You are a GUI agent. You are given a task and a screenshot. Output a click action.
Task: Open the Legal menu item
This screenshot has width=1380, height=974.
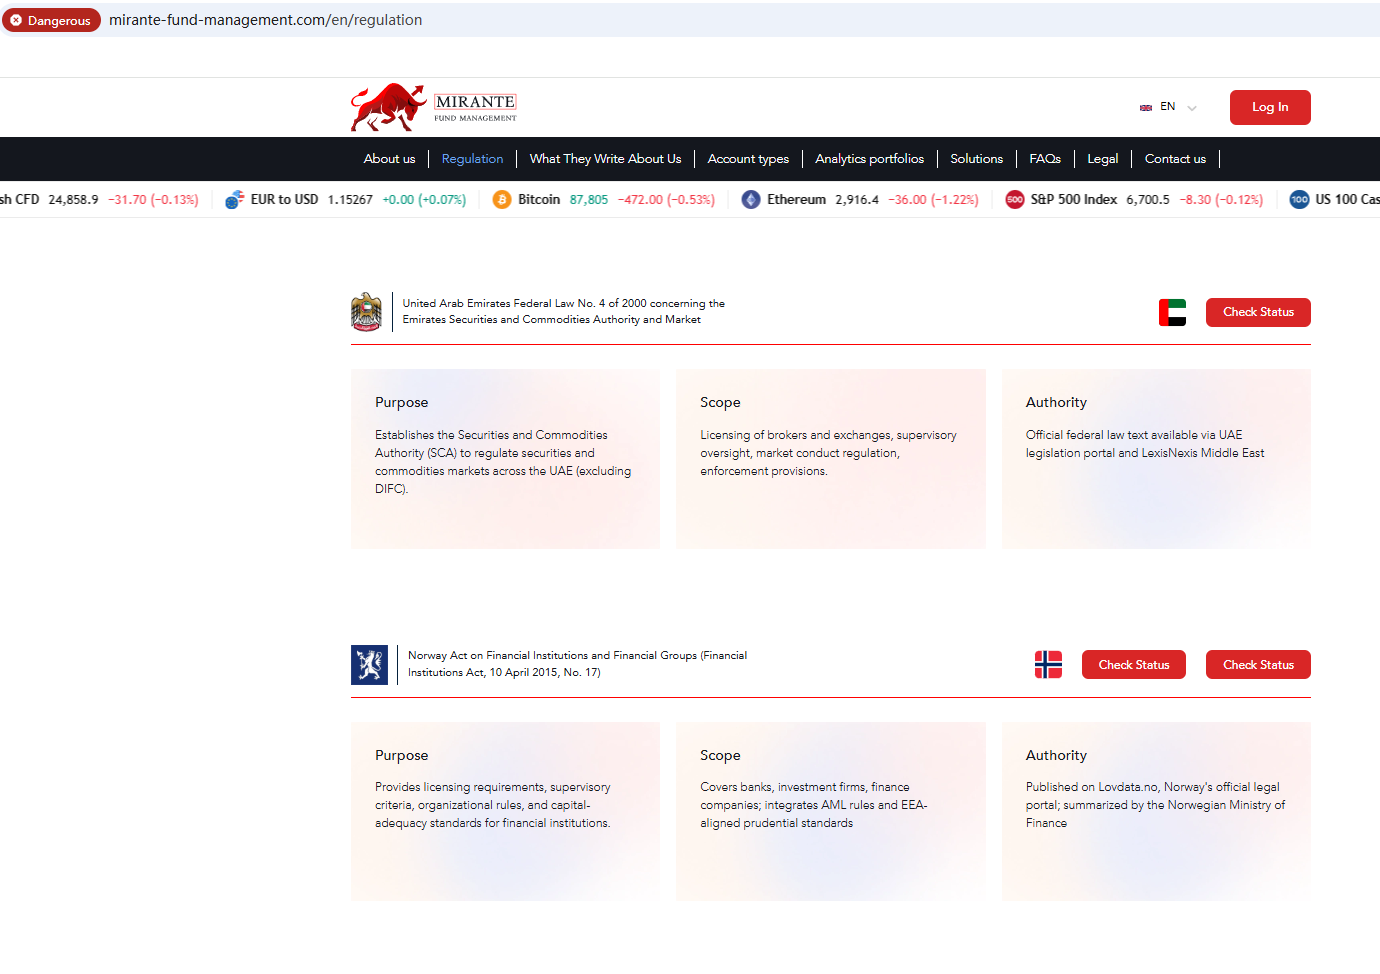click(x=1103, y=159)
